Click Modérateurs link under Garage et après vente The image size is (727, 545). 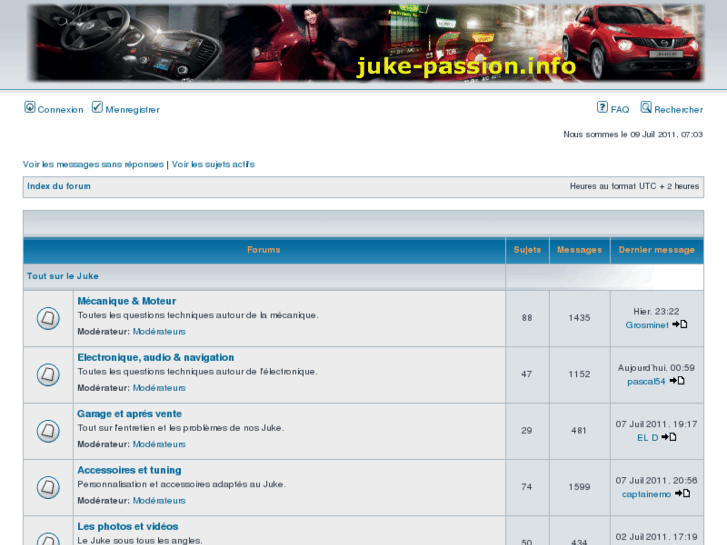pyautogui.click(x=159, y=444)
